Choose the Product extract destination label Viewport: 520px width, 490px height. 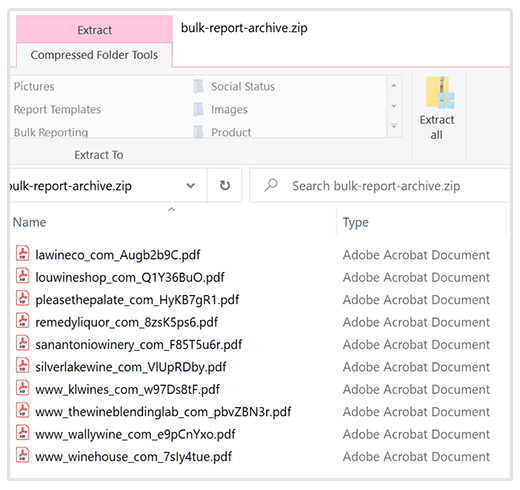click(x=231, y=132)
